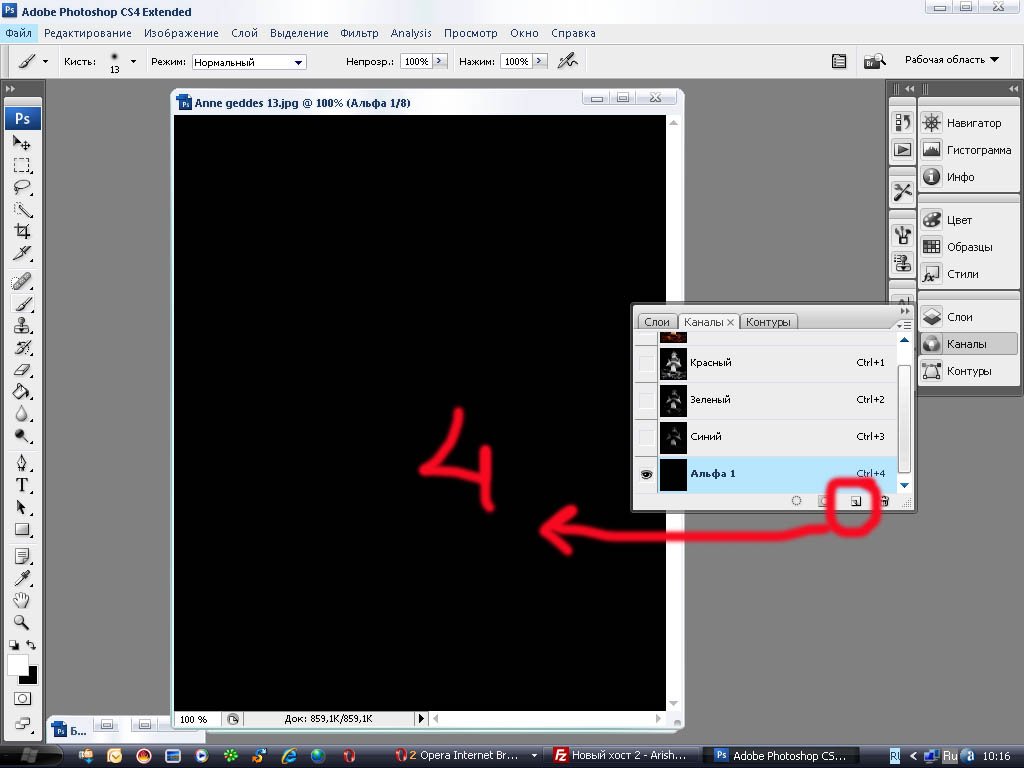Reset default foreground and background colors
This screenshot has height=768, width=1024.
[x=13, y=645]
